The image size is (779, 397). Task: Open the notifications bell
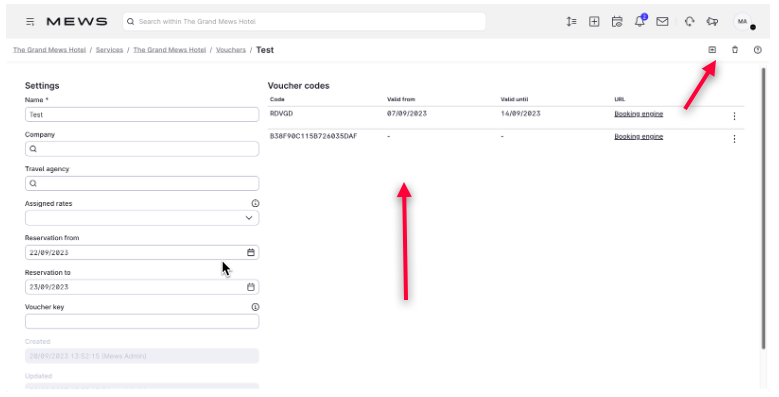click(640, 21)
